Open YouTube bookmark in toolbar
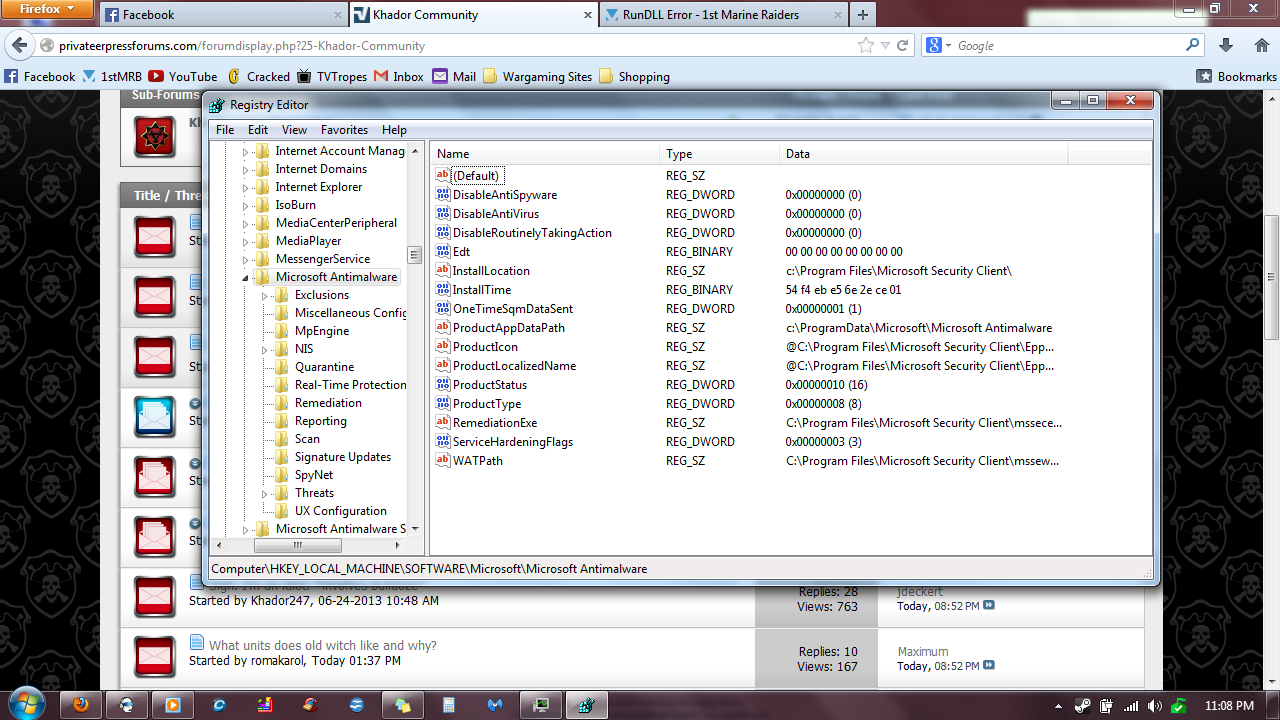Image resolution: width=1280 pixels, height=720 pixels. tap(183, 76)
